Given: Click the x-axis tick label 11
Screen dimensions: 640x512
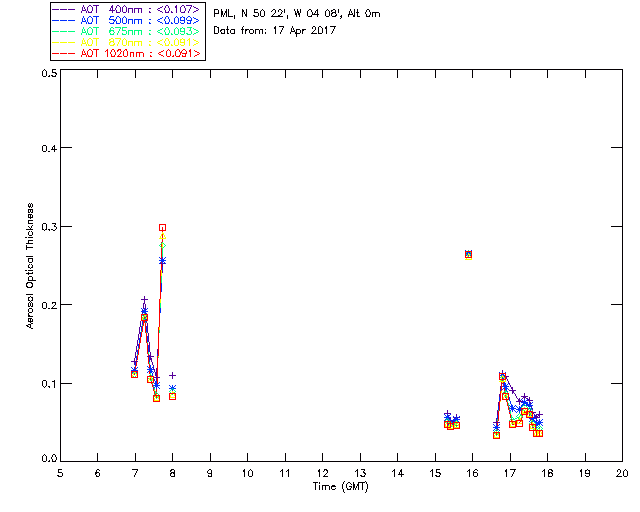Looking at the screenshot, I should (285, 473).
